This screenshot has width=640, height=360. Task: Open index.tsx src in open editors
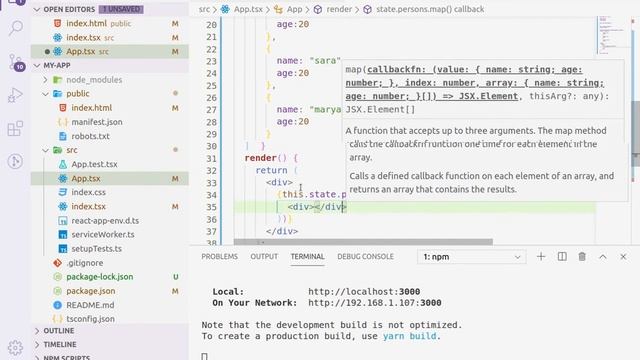[109, 38]
